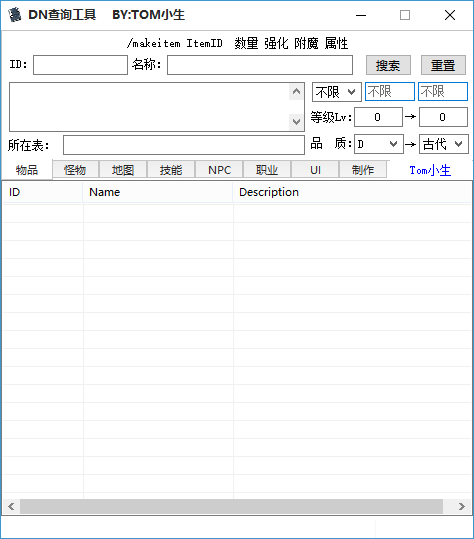Screen dimensions: 474x539
Task: Click the horizontal scrollbar track
Action: pos(231,506)
